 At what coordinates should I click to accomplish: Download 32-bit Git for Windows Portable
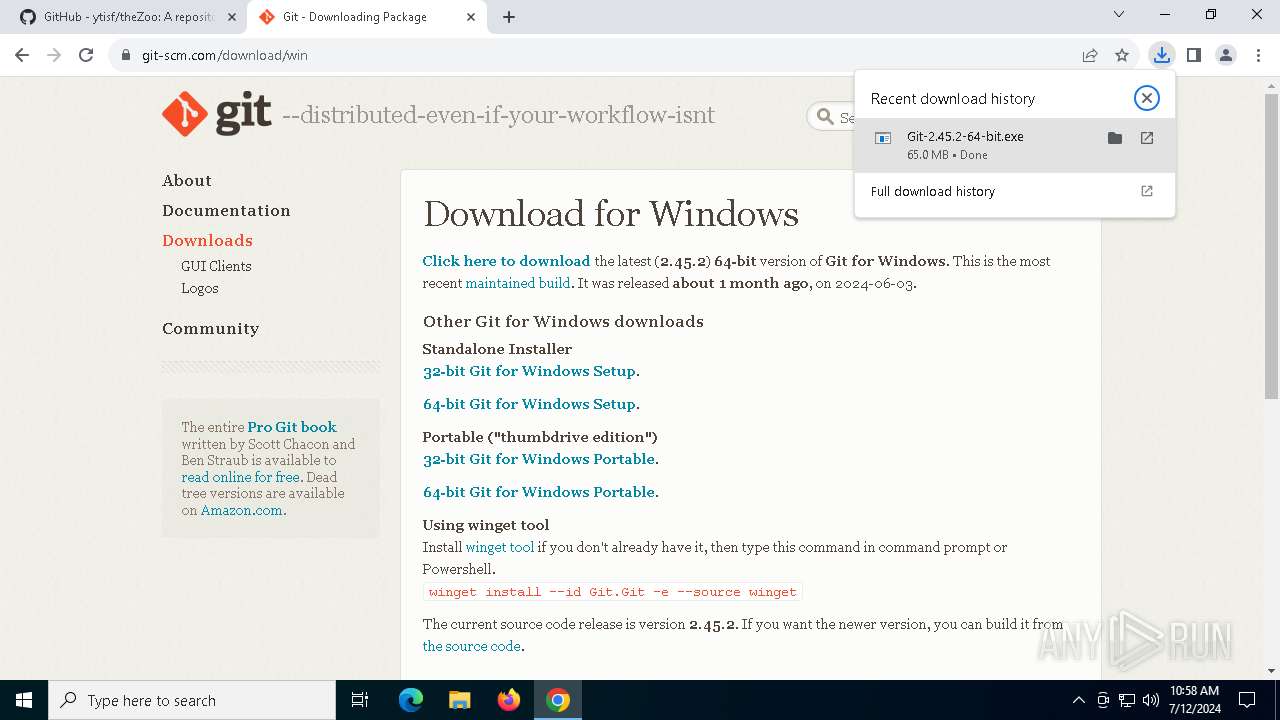pos(539,459)
